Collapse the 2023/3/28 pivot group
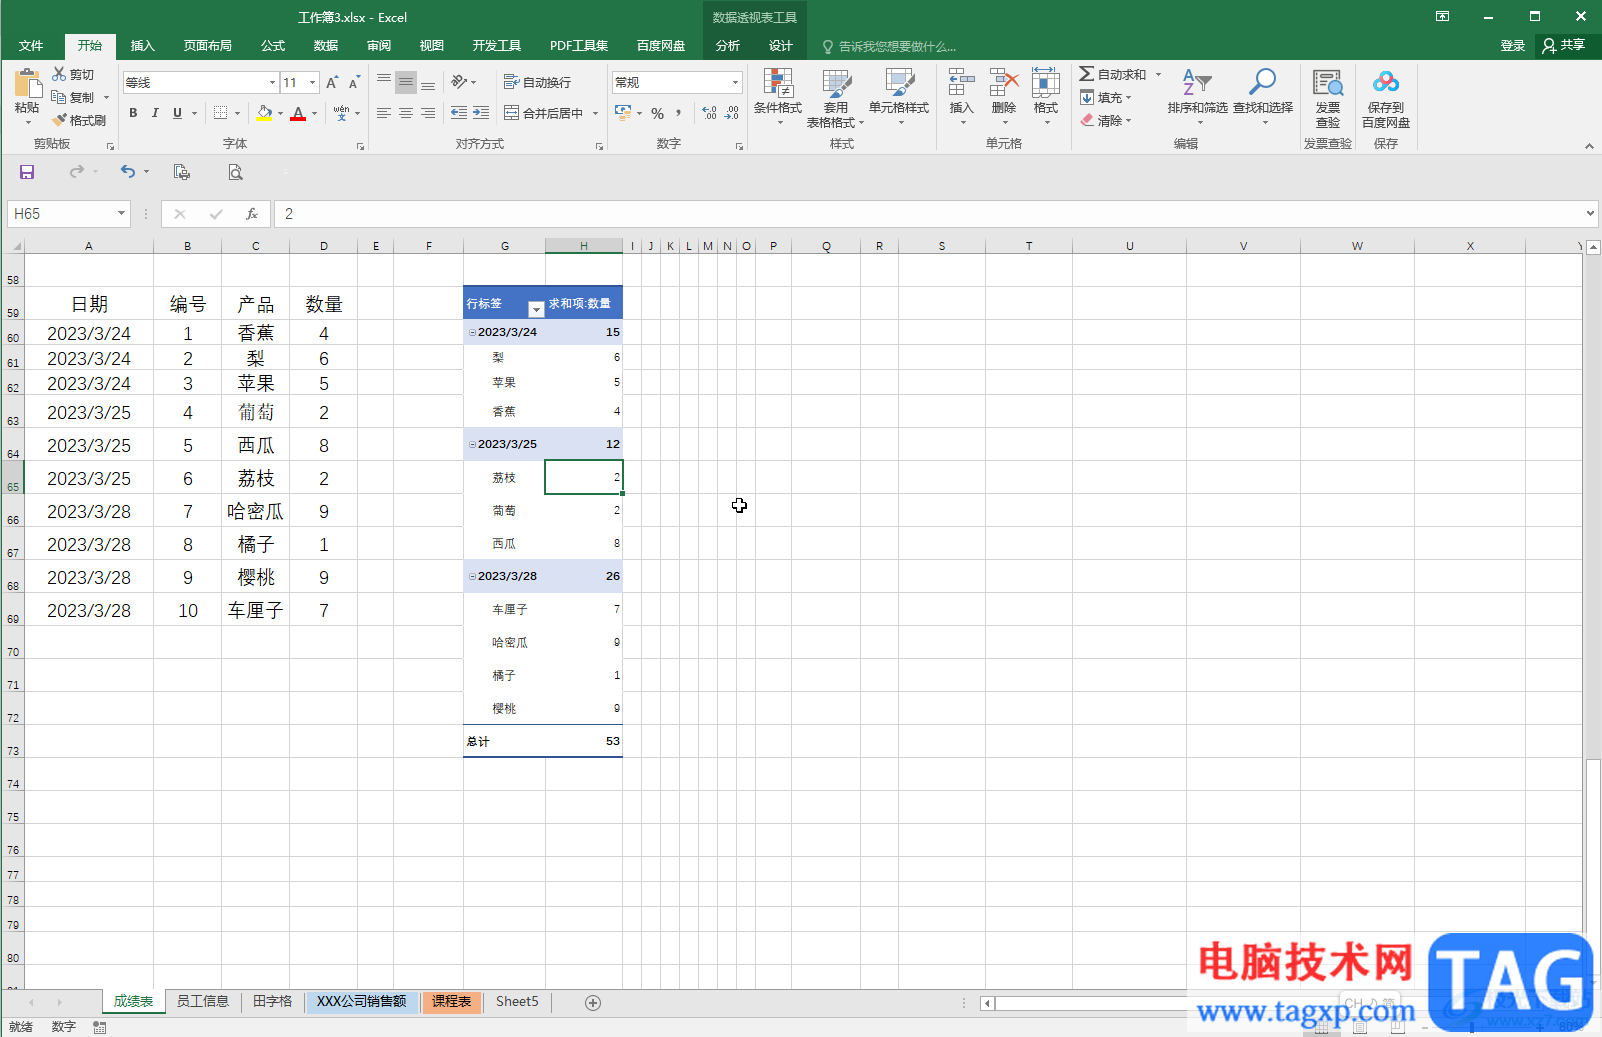The image size is (1602, 1037). point(472,576)
